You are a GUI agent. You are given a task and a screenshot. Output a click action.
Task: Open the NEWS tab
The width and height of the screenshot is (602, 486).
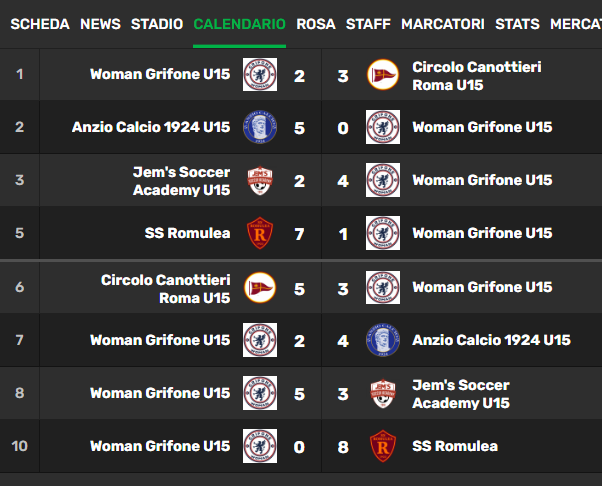click(x=100, y=24)
